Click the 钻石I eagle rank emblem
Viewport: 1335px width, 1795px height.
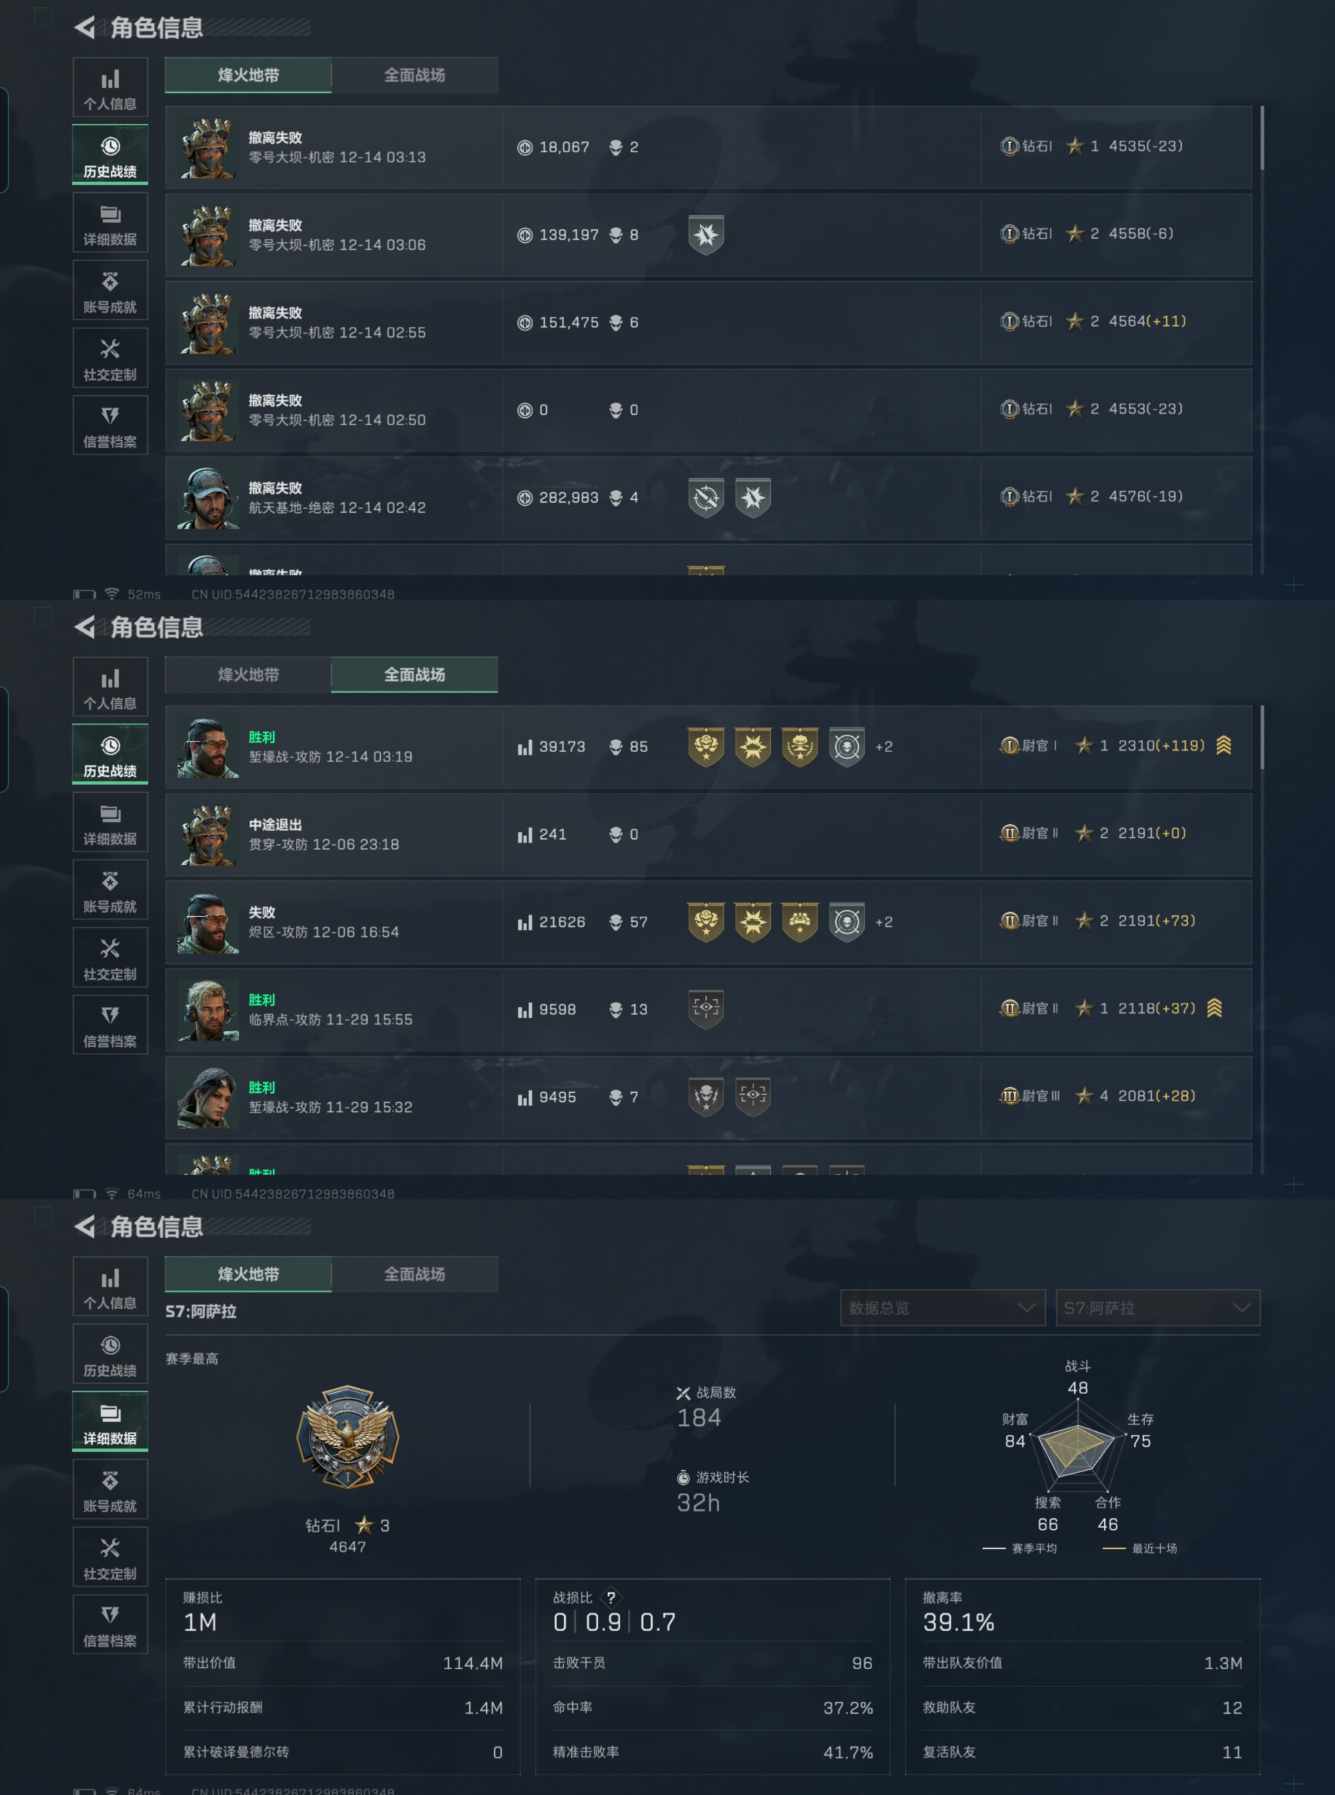[347, 1437]
